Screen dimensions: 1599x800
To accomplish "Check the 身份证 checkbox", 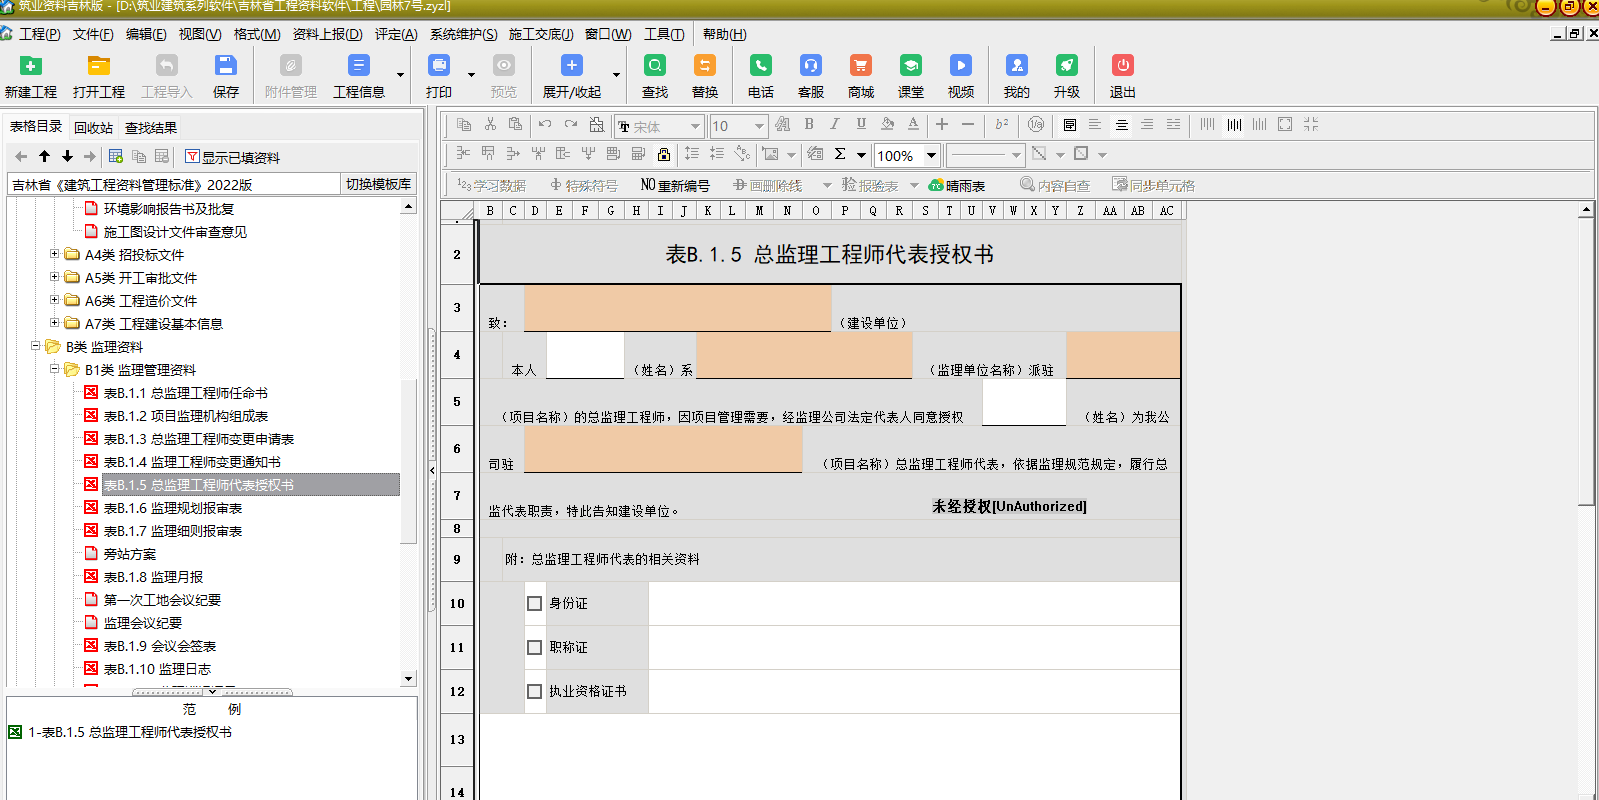I will tap(535, 604).
